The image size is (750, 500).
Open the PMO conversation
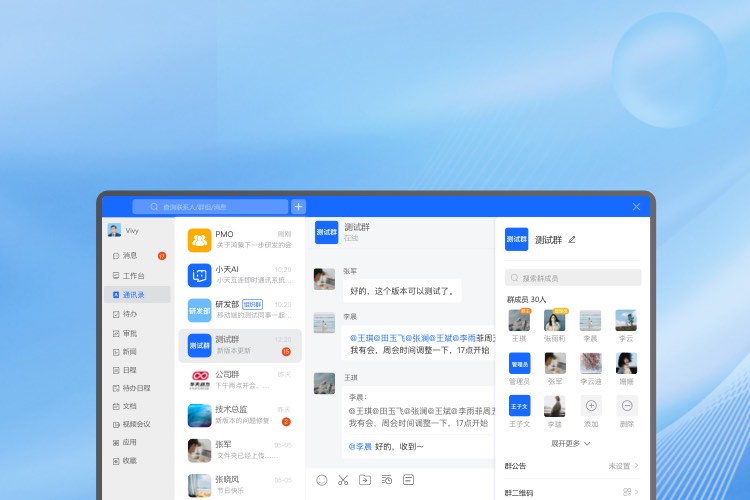click(240, 240)
